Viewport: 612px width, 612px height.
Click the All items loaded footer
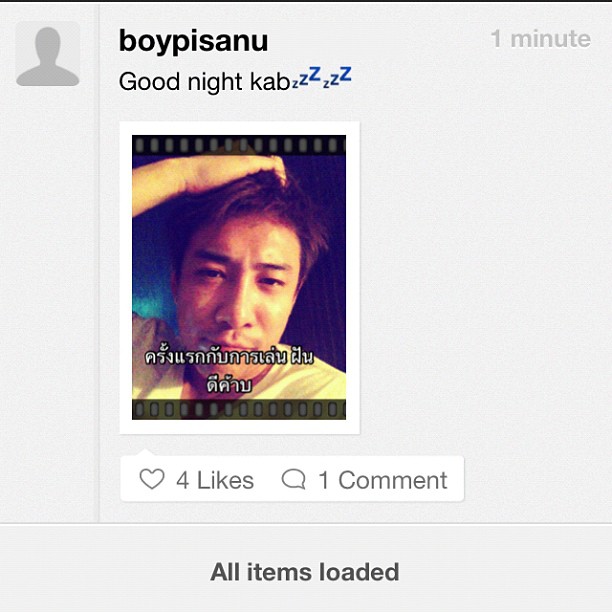pyautogui.click(x=305, y=572)
